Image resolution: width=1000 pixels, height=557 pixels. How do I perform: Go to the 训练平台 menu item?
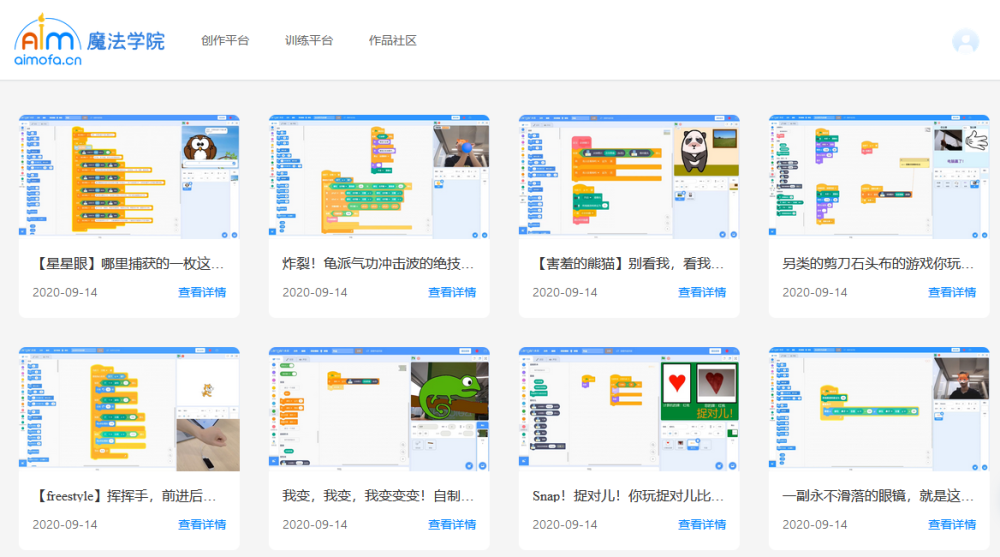(x=309, y=40)
